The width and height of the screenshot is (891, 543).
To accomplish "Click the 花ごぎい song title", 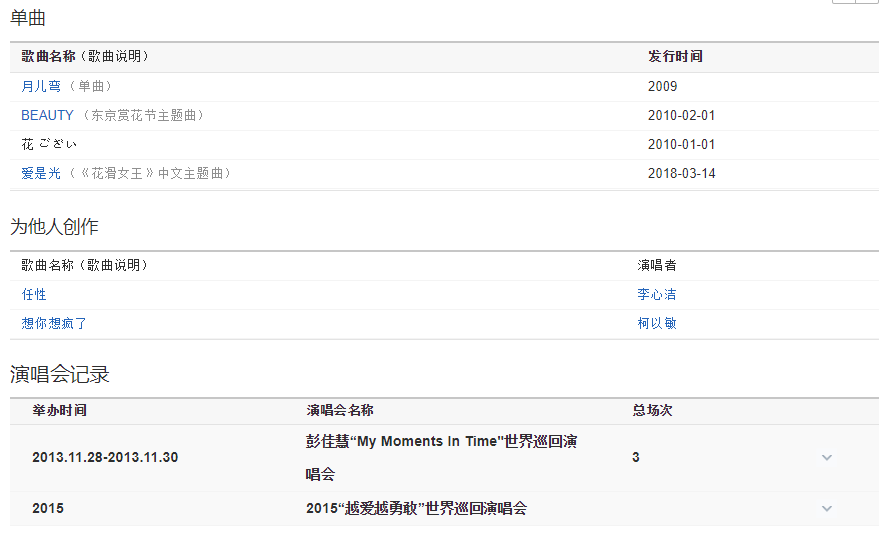I will pos(49,145).
